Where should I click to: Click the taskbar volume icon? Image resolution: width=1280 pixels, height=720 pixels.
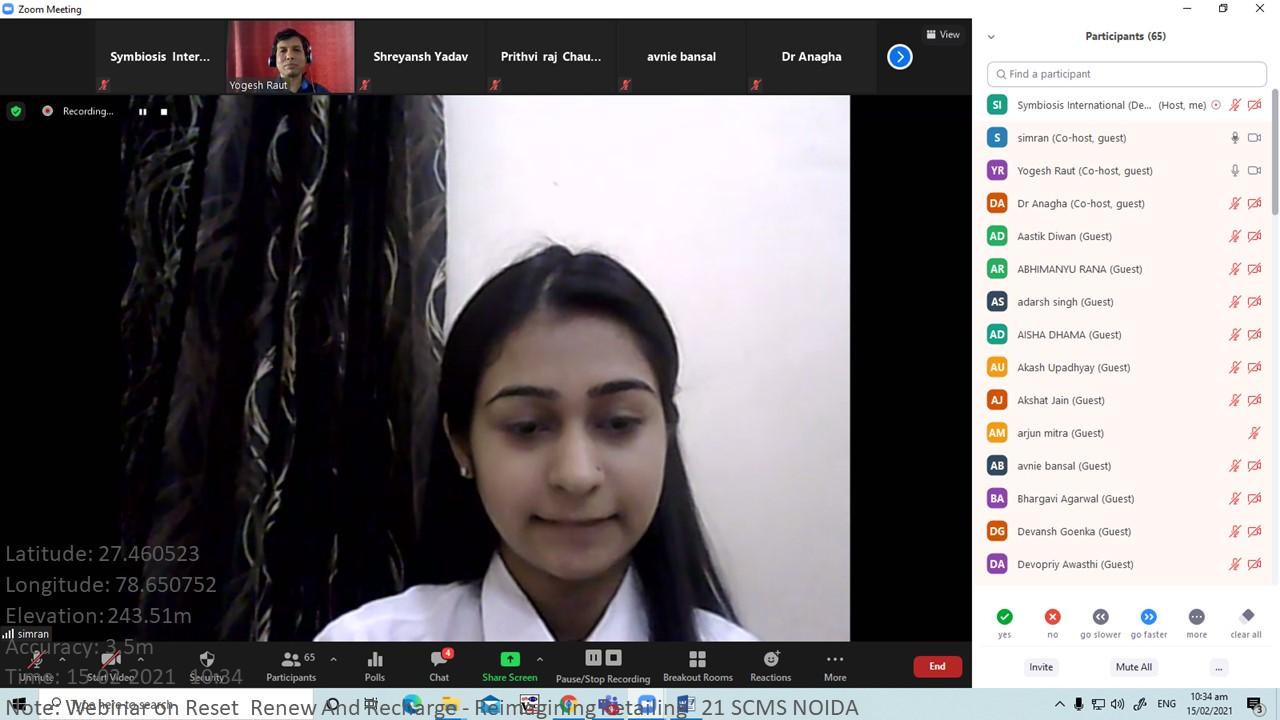pyautogui.click(x=1118, y=704)
